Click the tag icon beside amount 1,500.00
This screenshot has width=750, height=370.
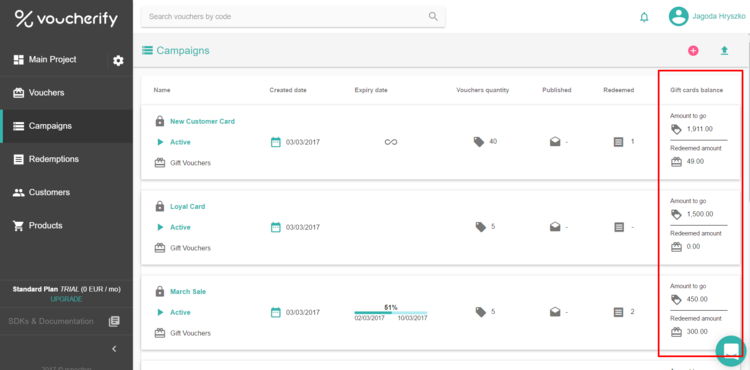(676, 214)
